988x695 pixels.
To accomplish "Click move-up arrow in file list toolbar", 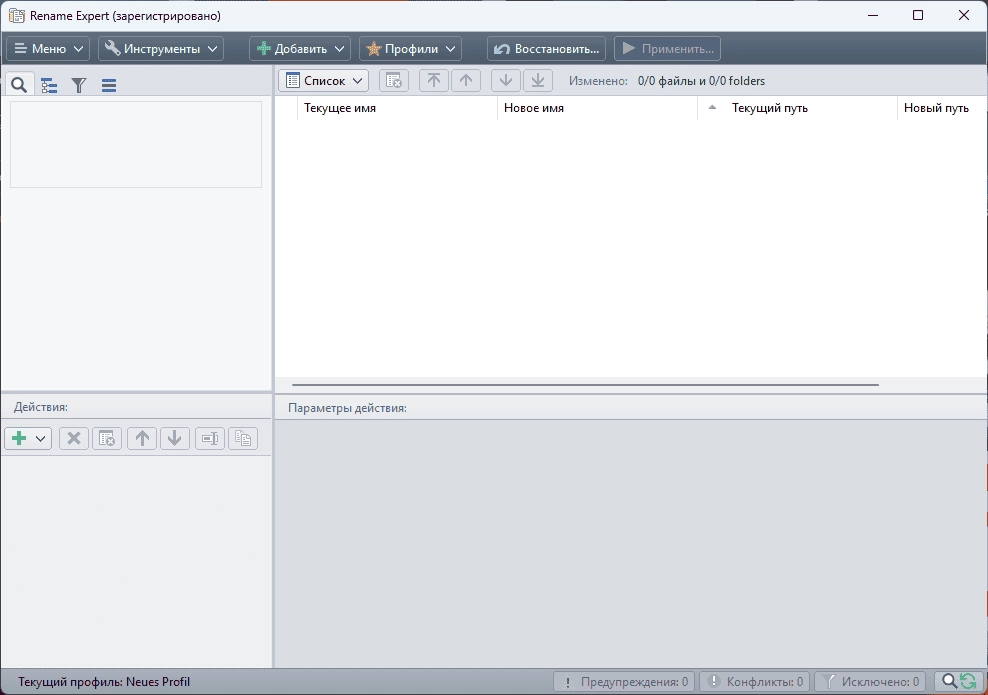I will click(466, 81).
